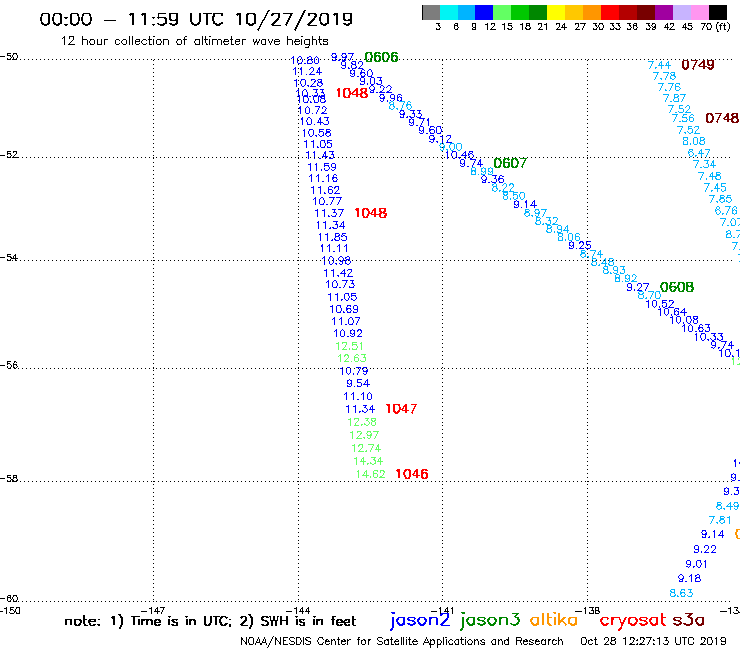Click subtitle '12 hour collection of altimeter wave heights'
This screenshot has width=740, height=650.
pyautogui.click(x=194, y=41)
